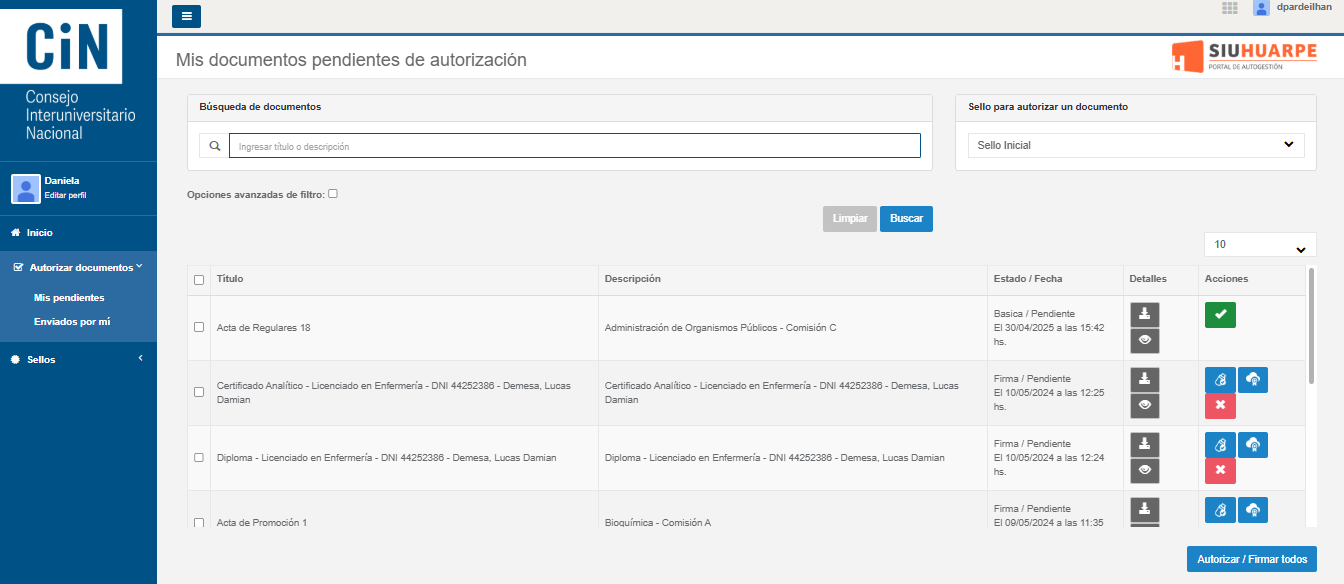The height and width of the screenshot is (584, 1344).
Task: Go to Inicio in the sidebar menu
Action: click(x=39, y=232)
